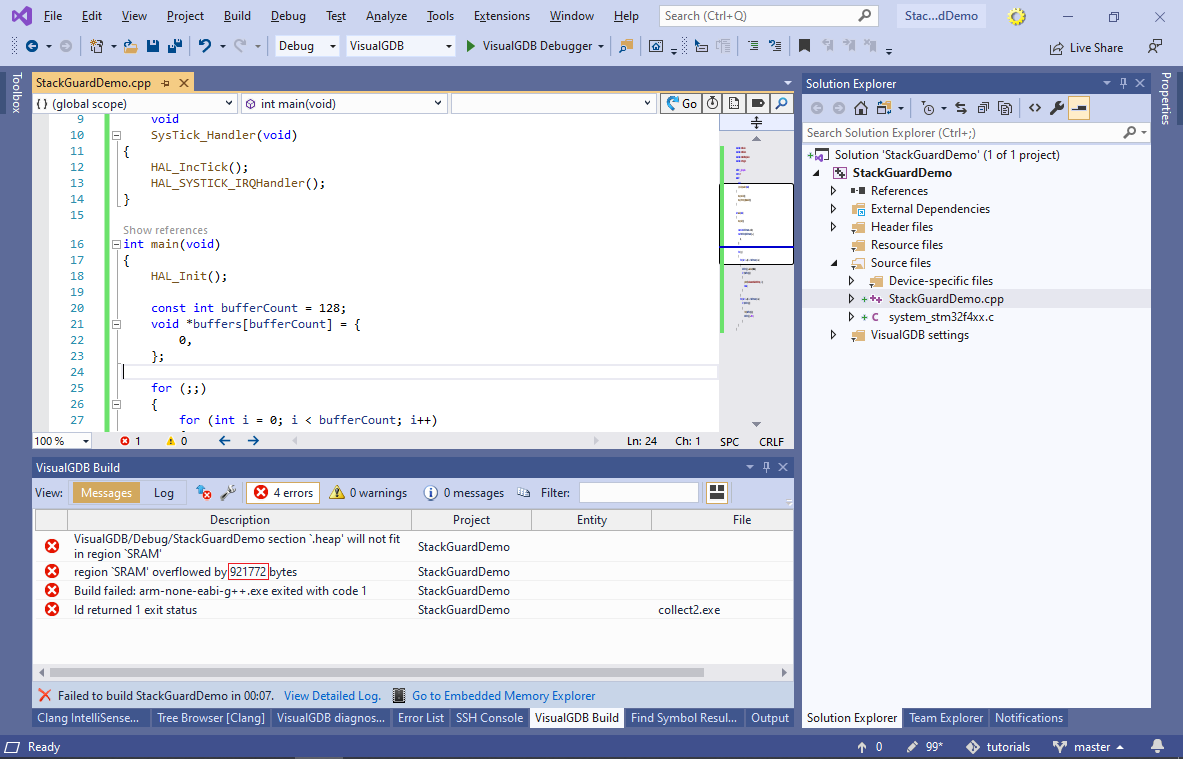Click wrench settings icon in VisualGDB Build
Viewport: 1183px width, 759px height.
(228, 493)
